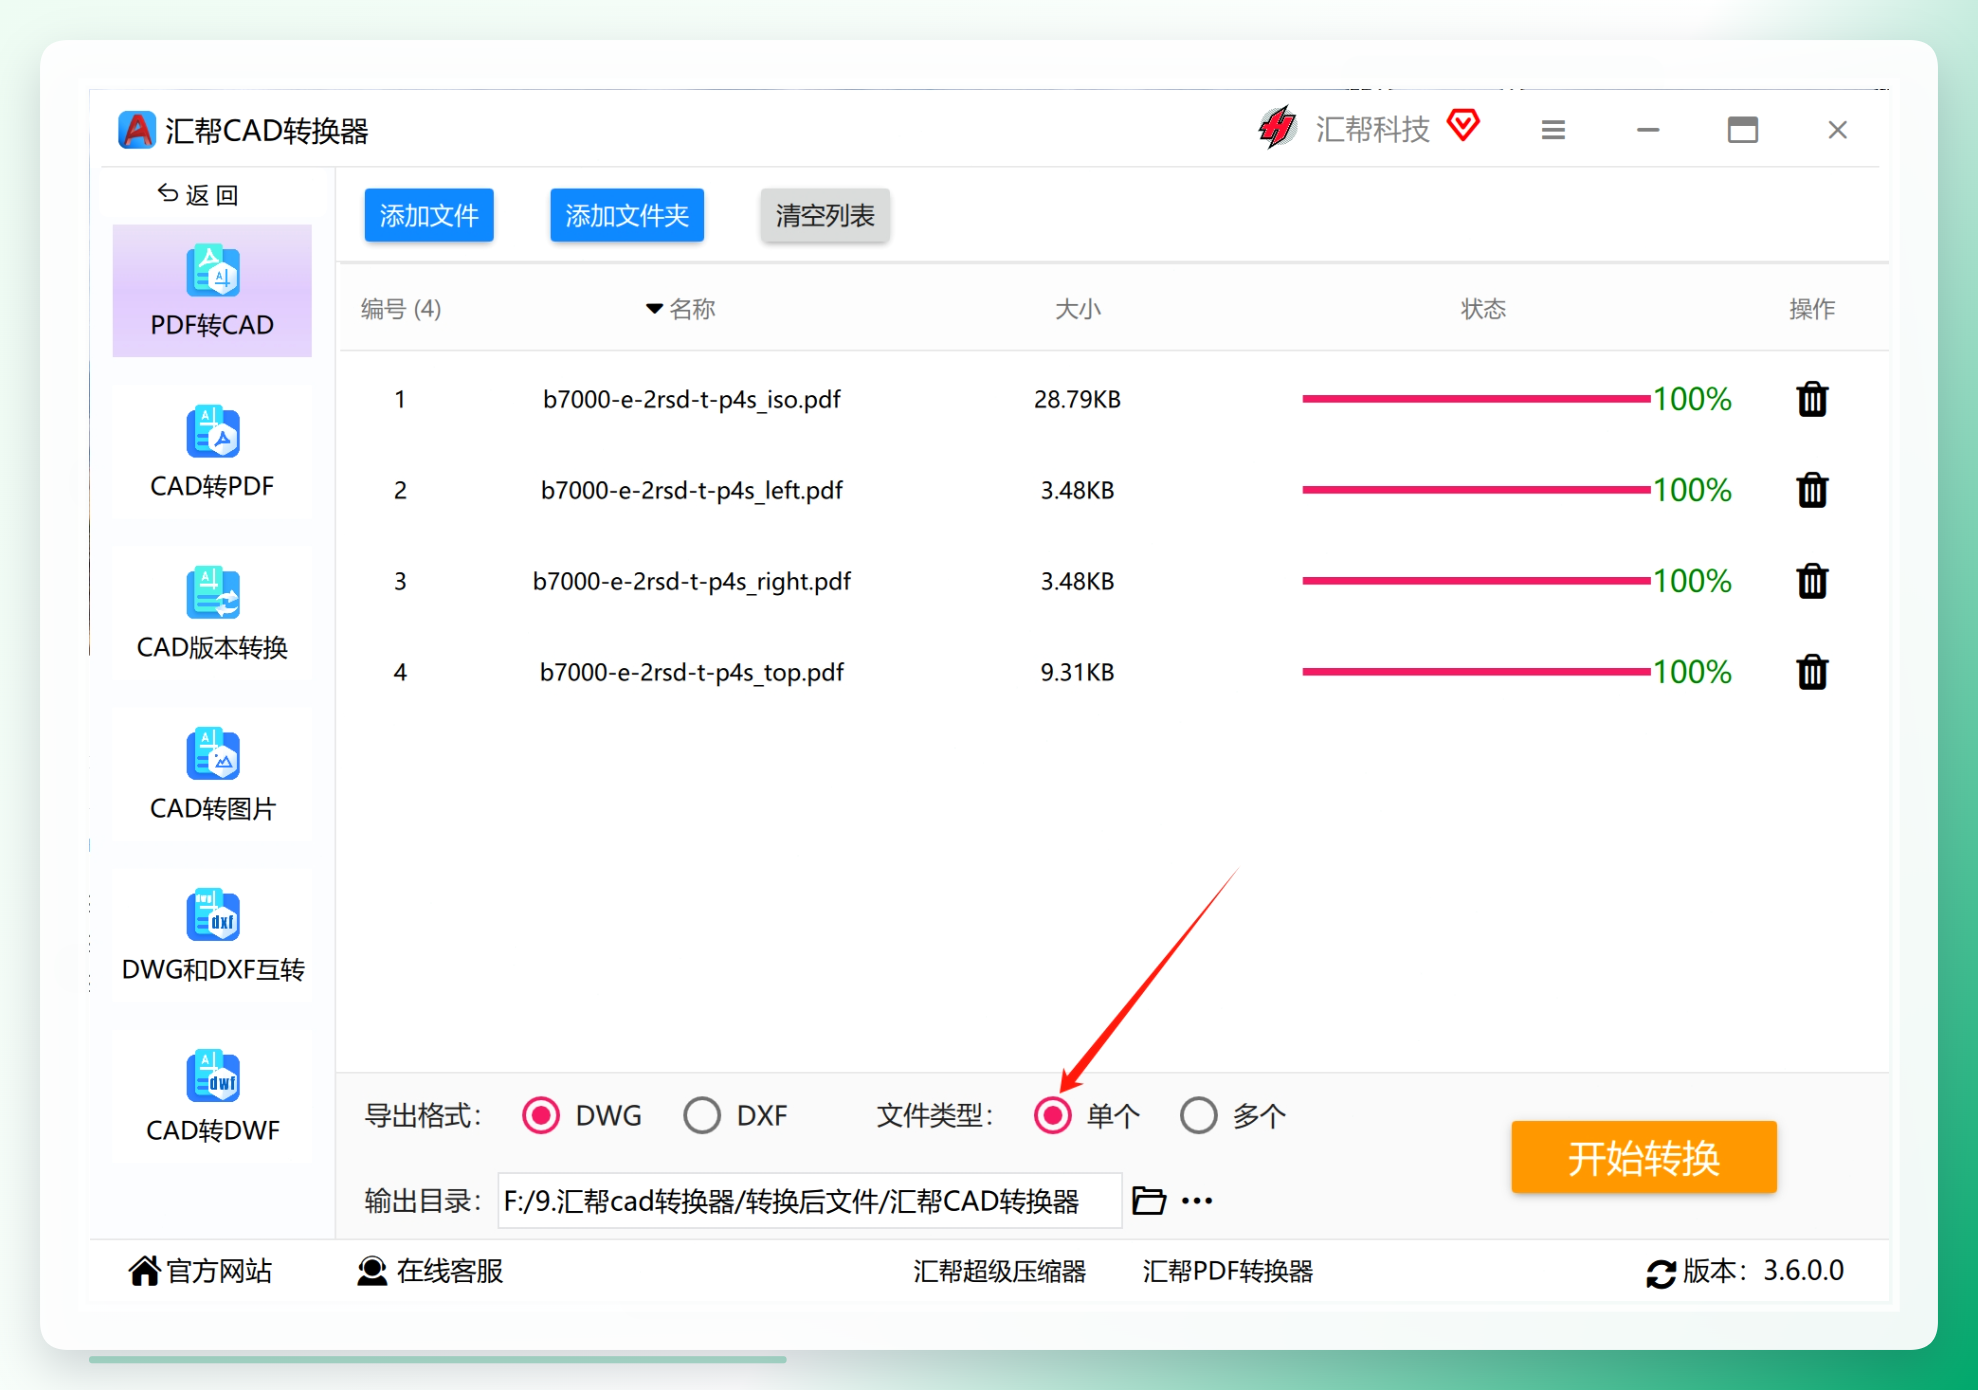1978x1390 pixels.
Task: Open the hamburger menu in title bar
Action: [1553, 130]
